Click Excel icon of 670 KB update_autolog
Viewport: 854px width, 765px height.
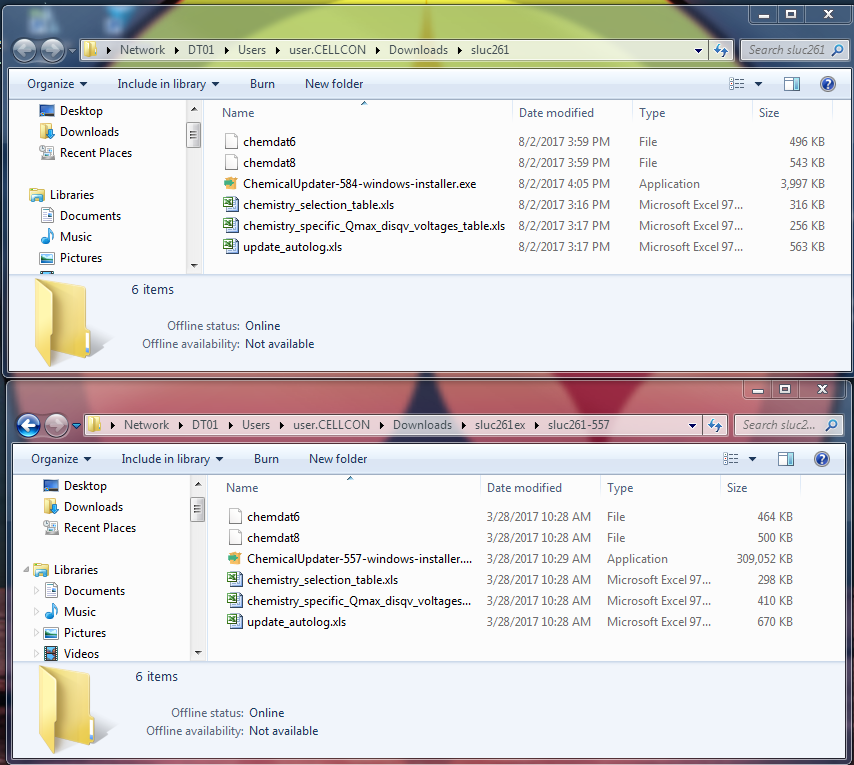click(235, 622)
